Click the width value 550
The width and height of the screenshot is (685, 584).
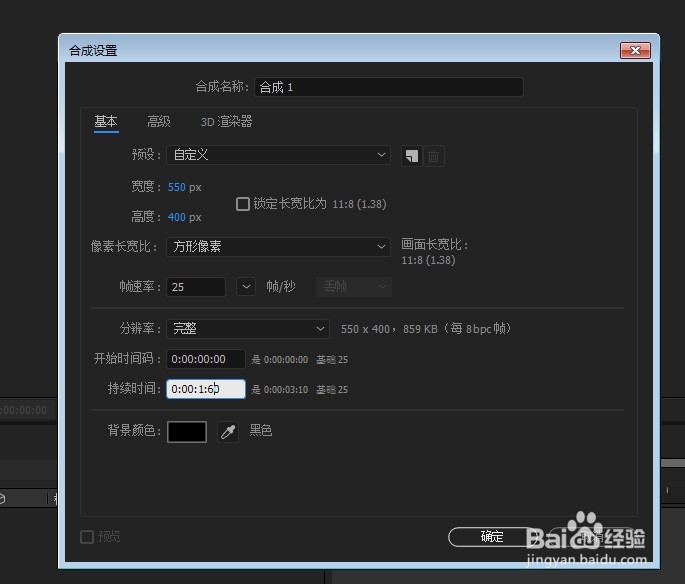pyautogui.click(x=177, y=187)
